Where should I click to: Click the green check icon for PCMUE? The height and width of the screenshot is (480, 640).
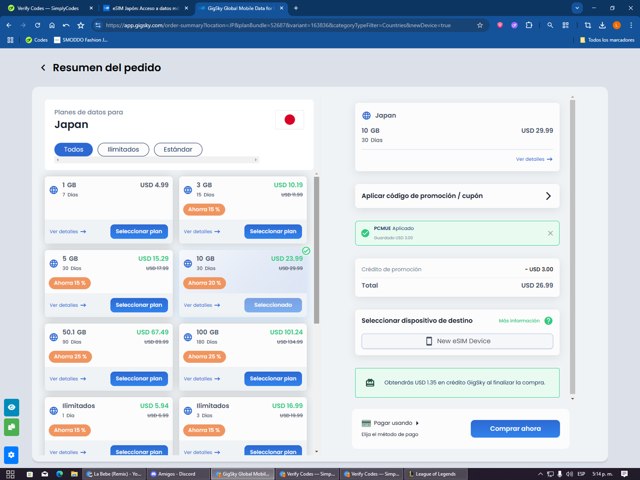(x=365, y=233)
